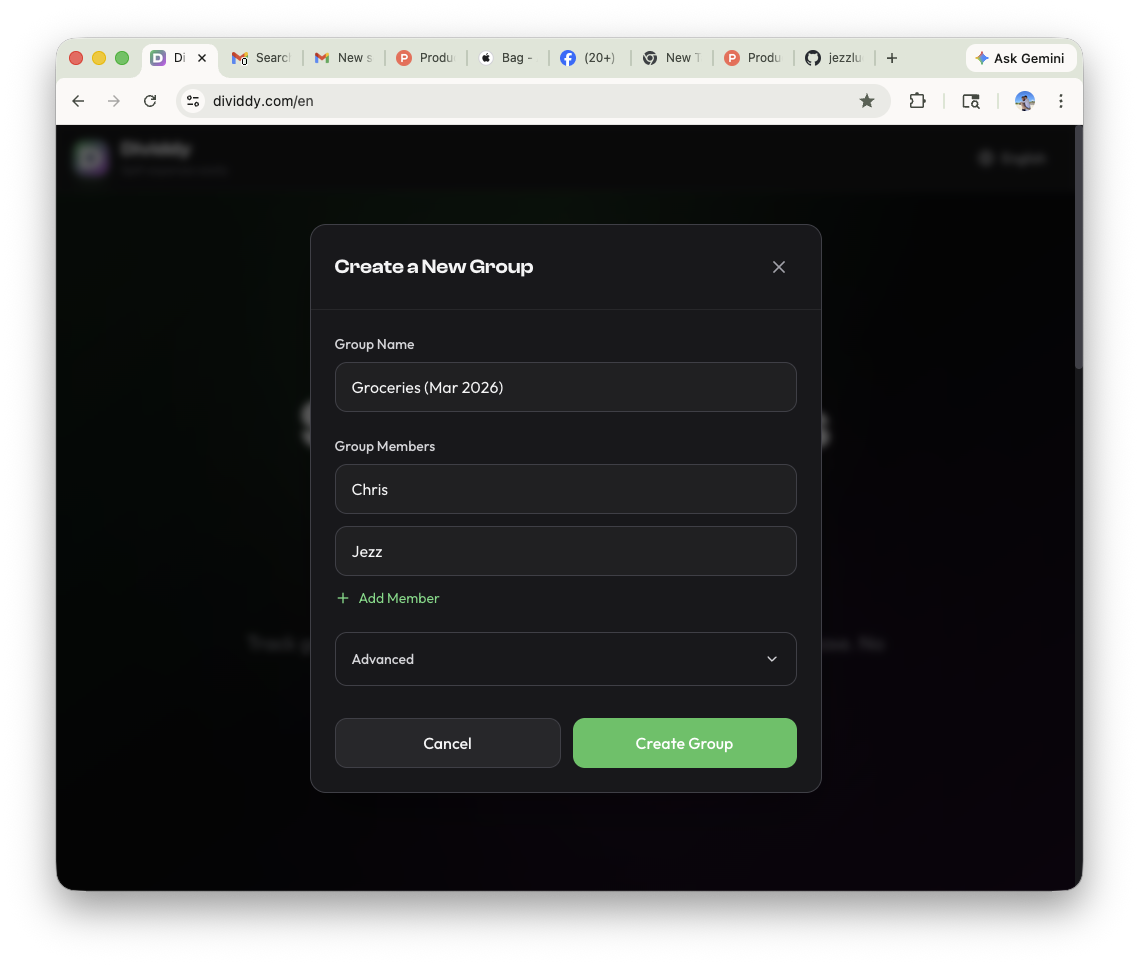Open the GitHub jezzlu tab
The height and width of the screenshot is (965, 1139).
835,58
